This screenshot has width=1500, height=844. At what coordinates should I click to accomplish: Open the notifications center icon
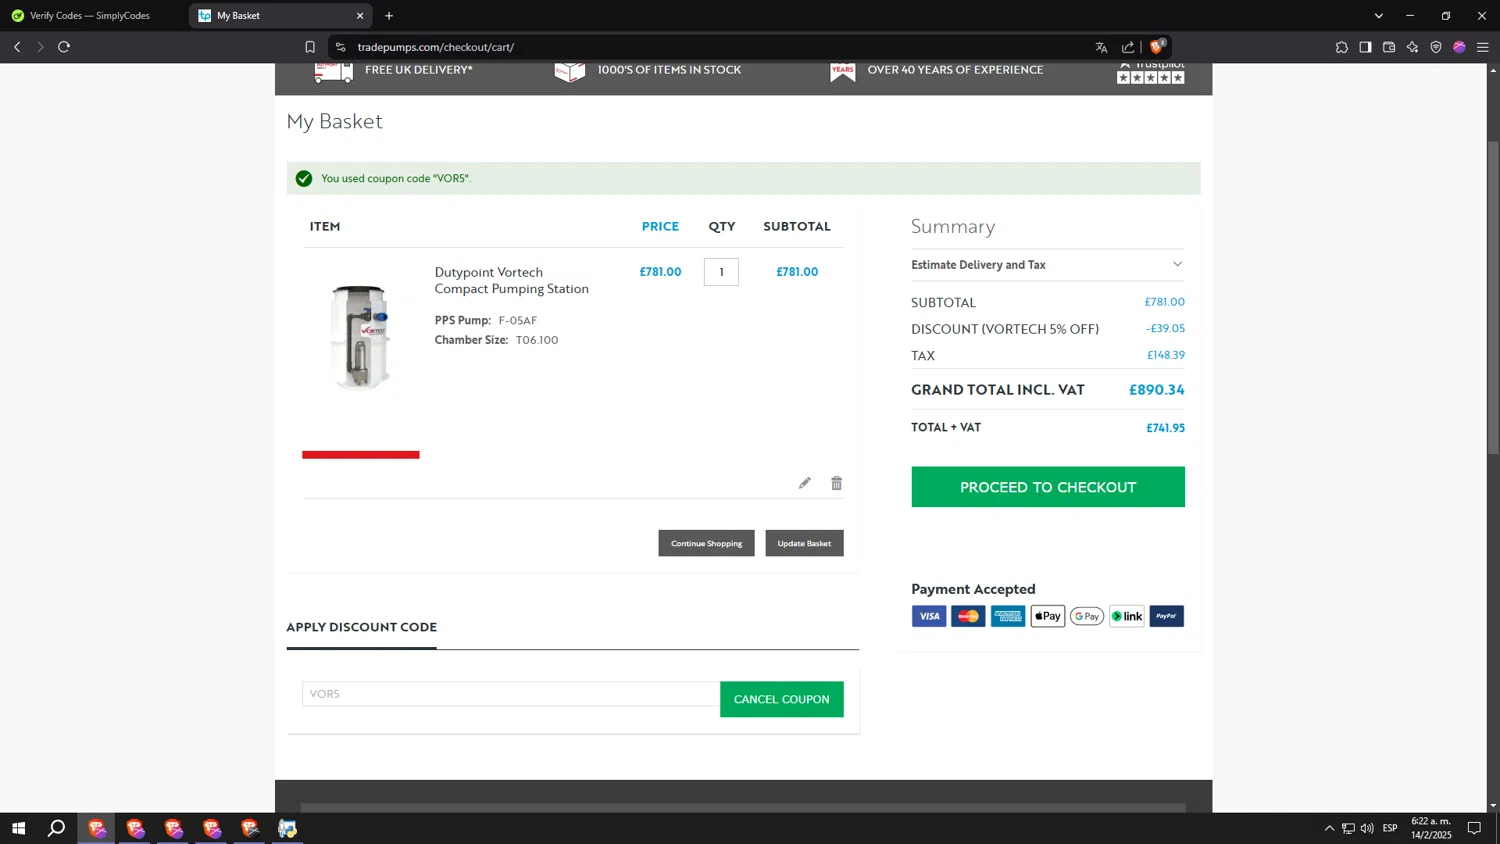[1474, 828]
